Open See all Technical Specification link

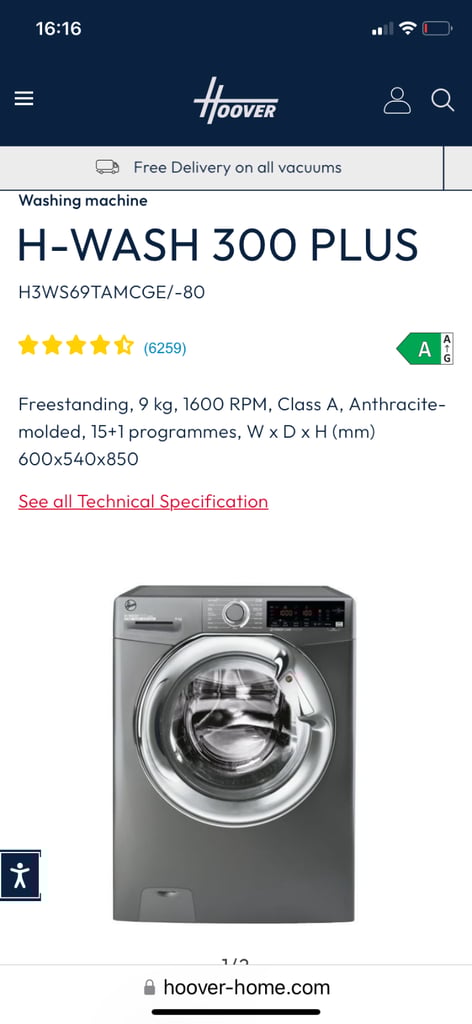[143, 502]
